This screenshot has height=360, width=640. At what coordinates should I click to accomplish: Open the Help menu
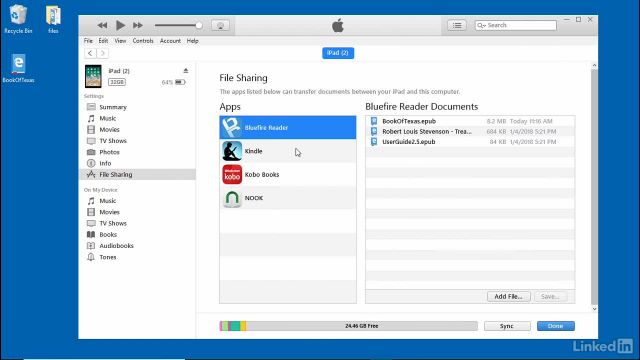coord(192,41)
